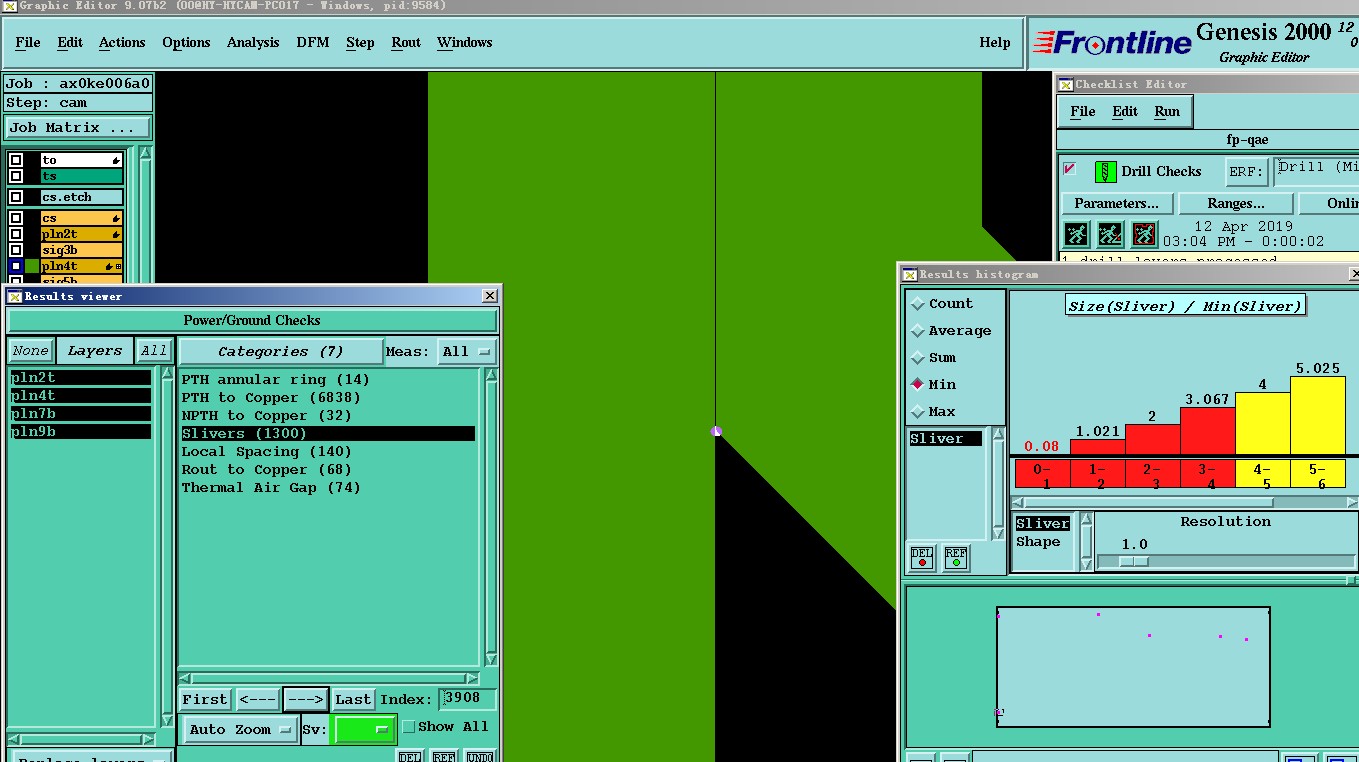Click the red-outlined running-man run icon
The width and height of the screenshot is (1359, 762).
[1144, 234]
